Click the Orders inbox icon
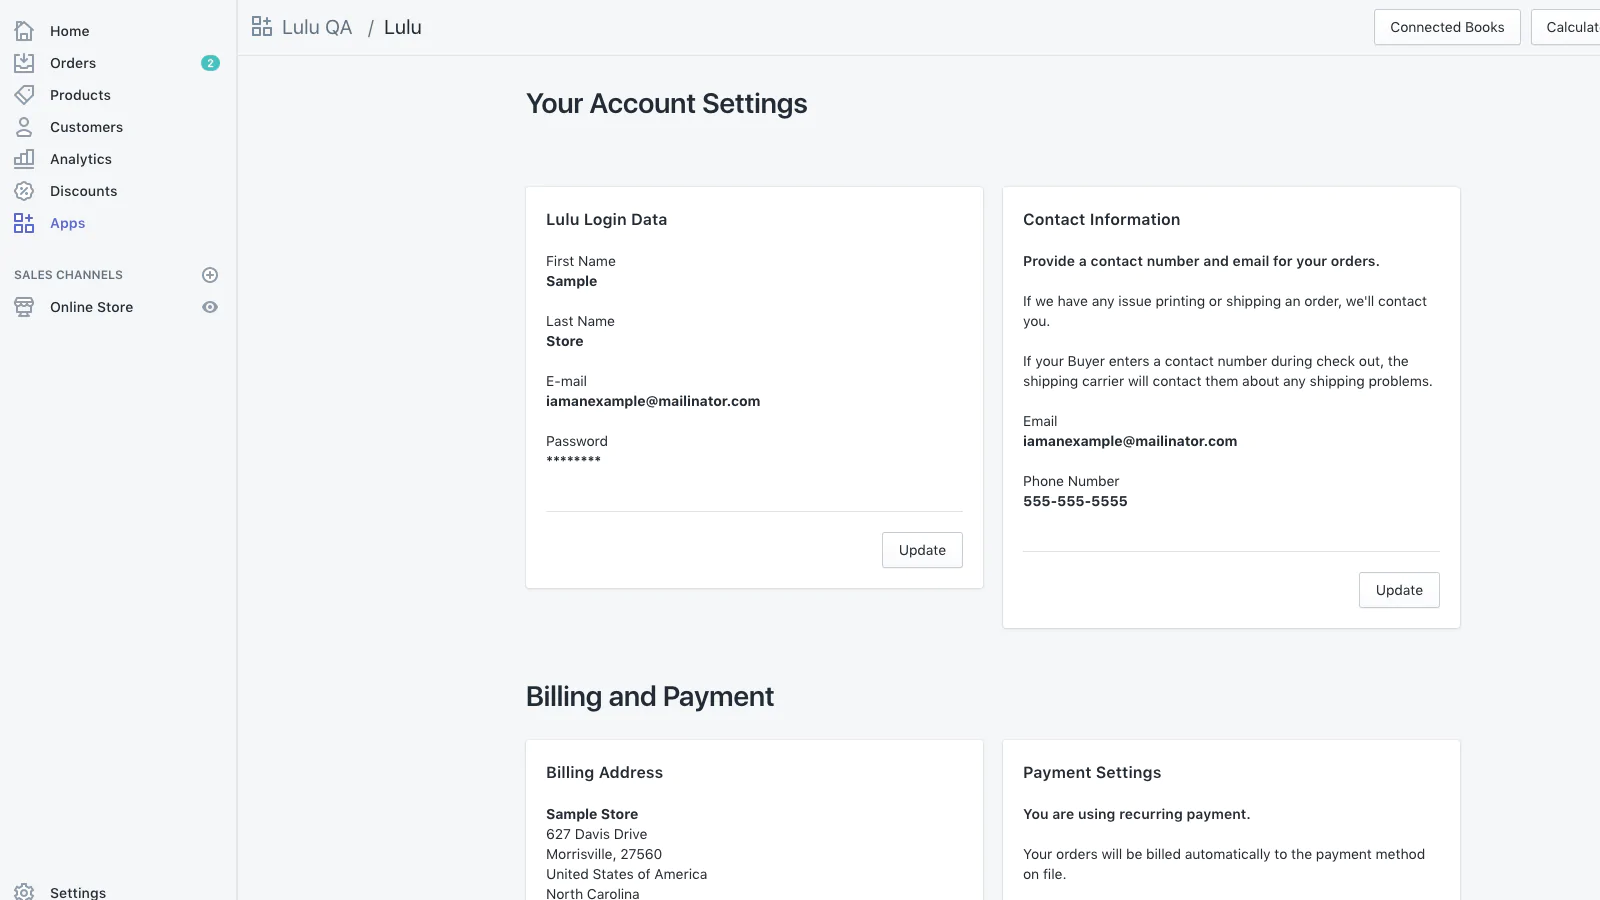1600x900 pixels. [24, 63]
